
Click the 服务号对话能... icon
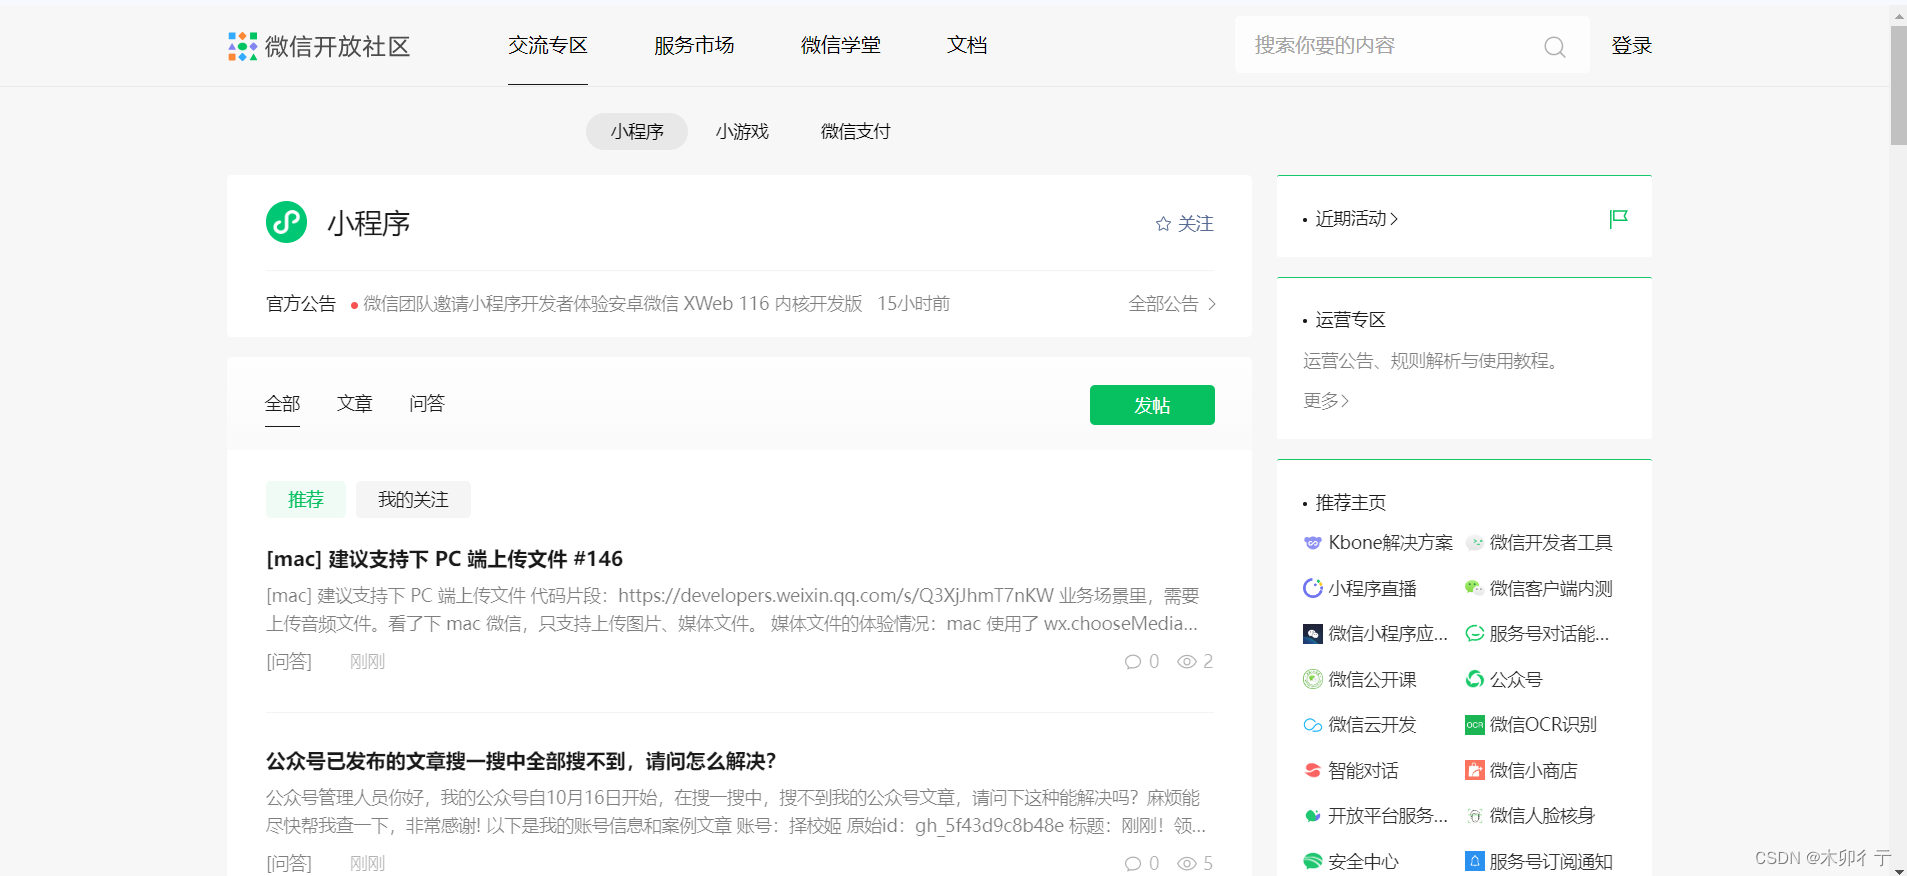1474,634
